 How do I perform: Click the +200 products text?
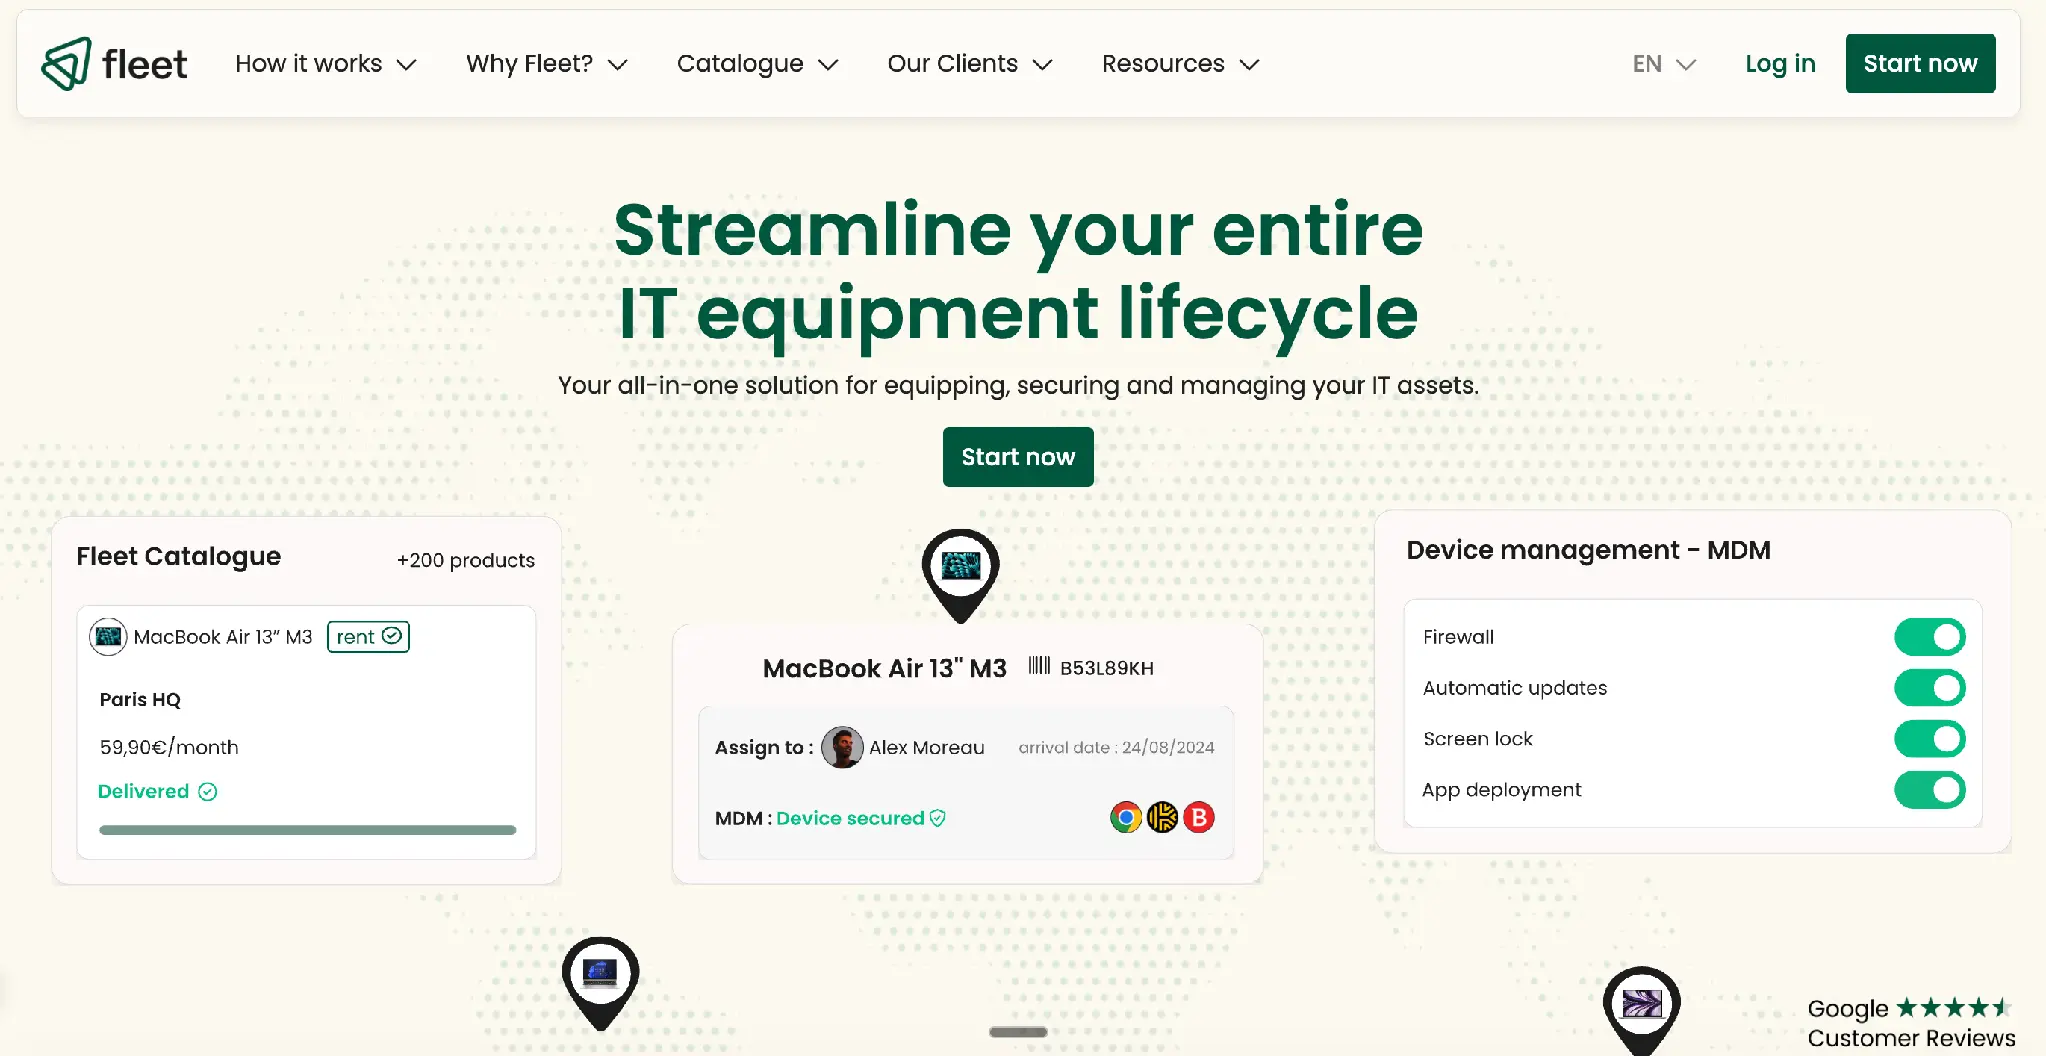[x=465, y=560]
